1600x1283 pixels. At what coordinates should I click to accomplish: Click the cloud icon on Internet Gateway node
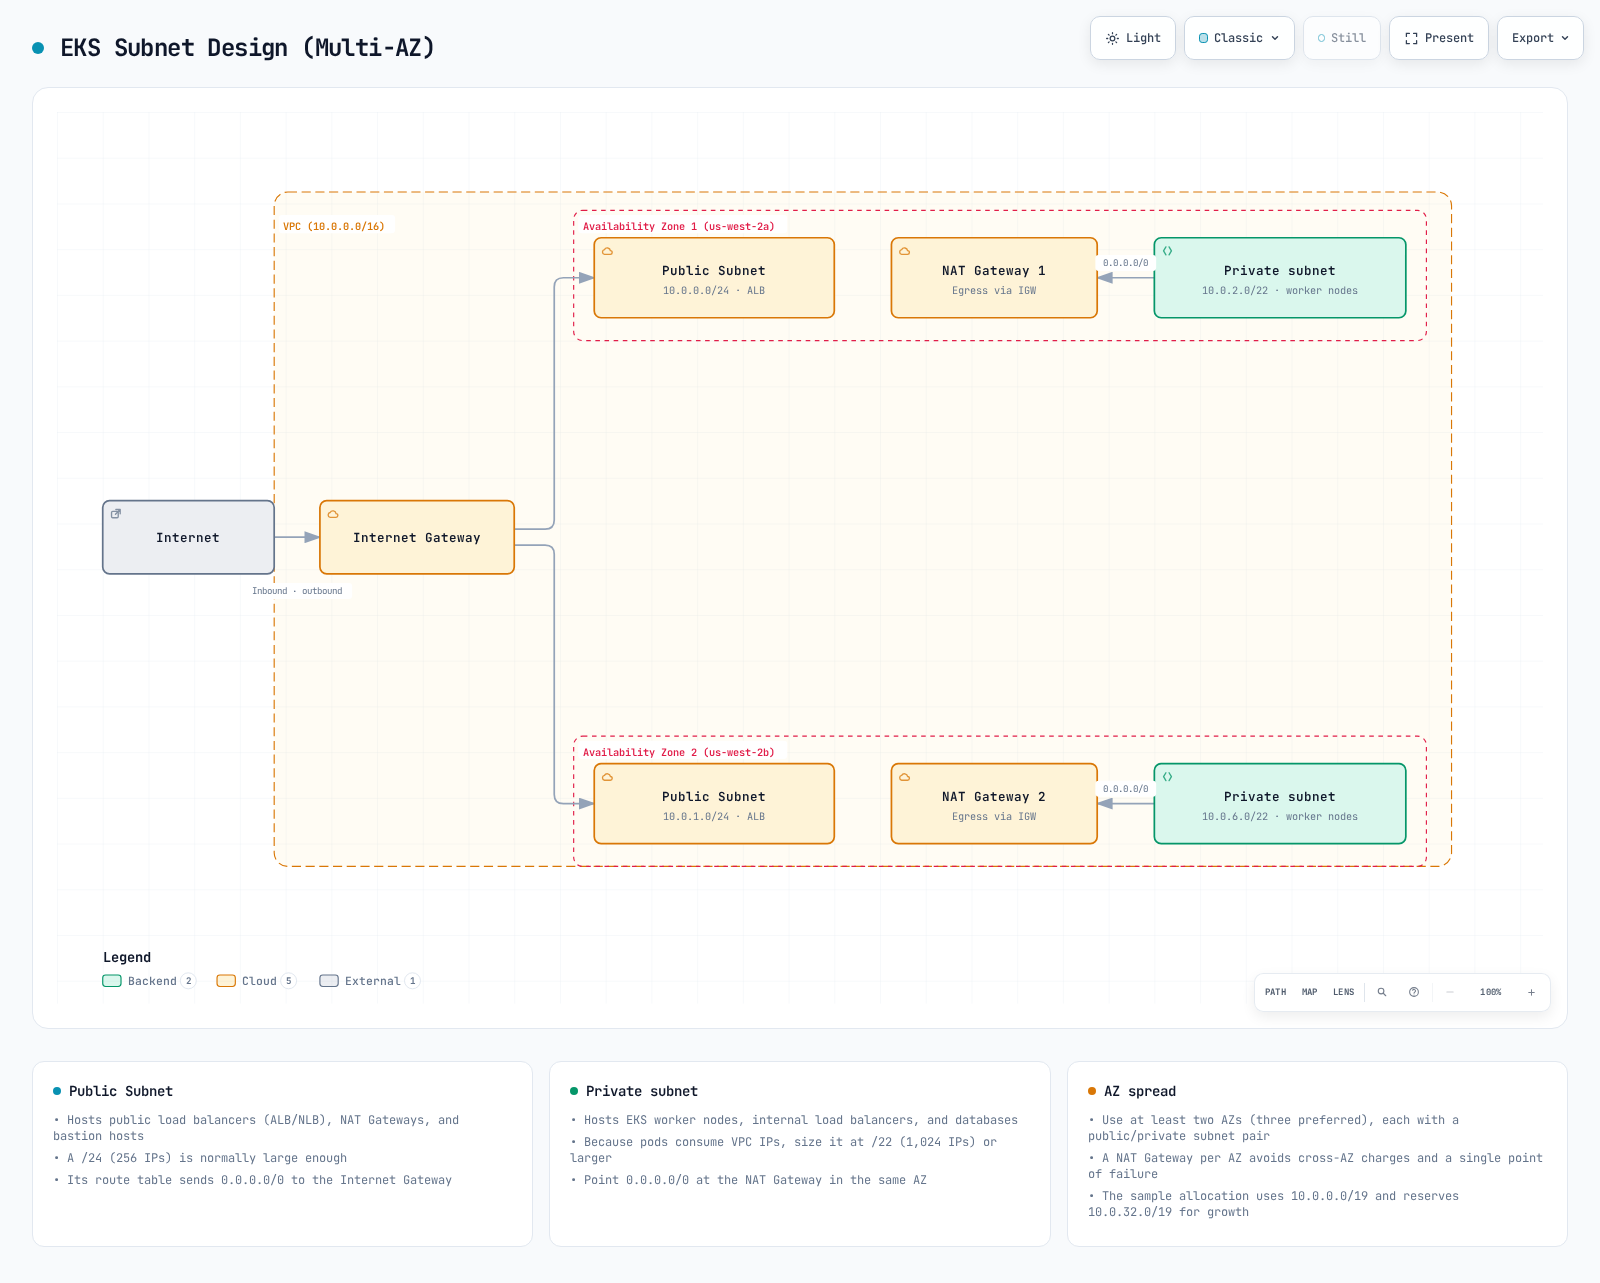333,514
